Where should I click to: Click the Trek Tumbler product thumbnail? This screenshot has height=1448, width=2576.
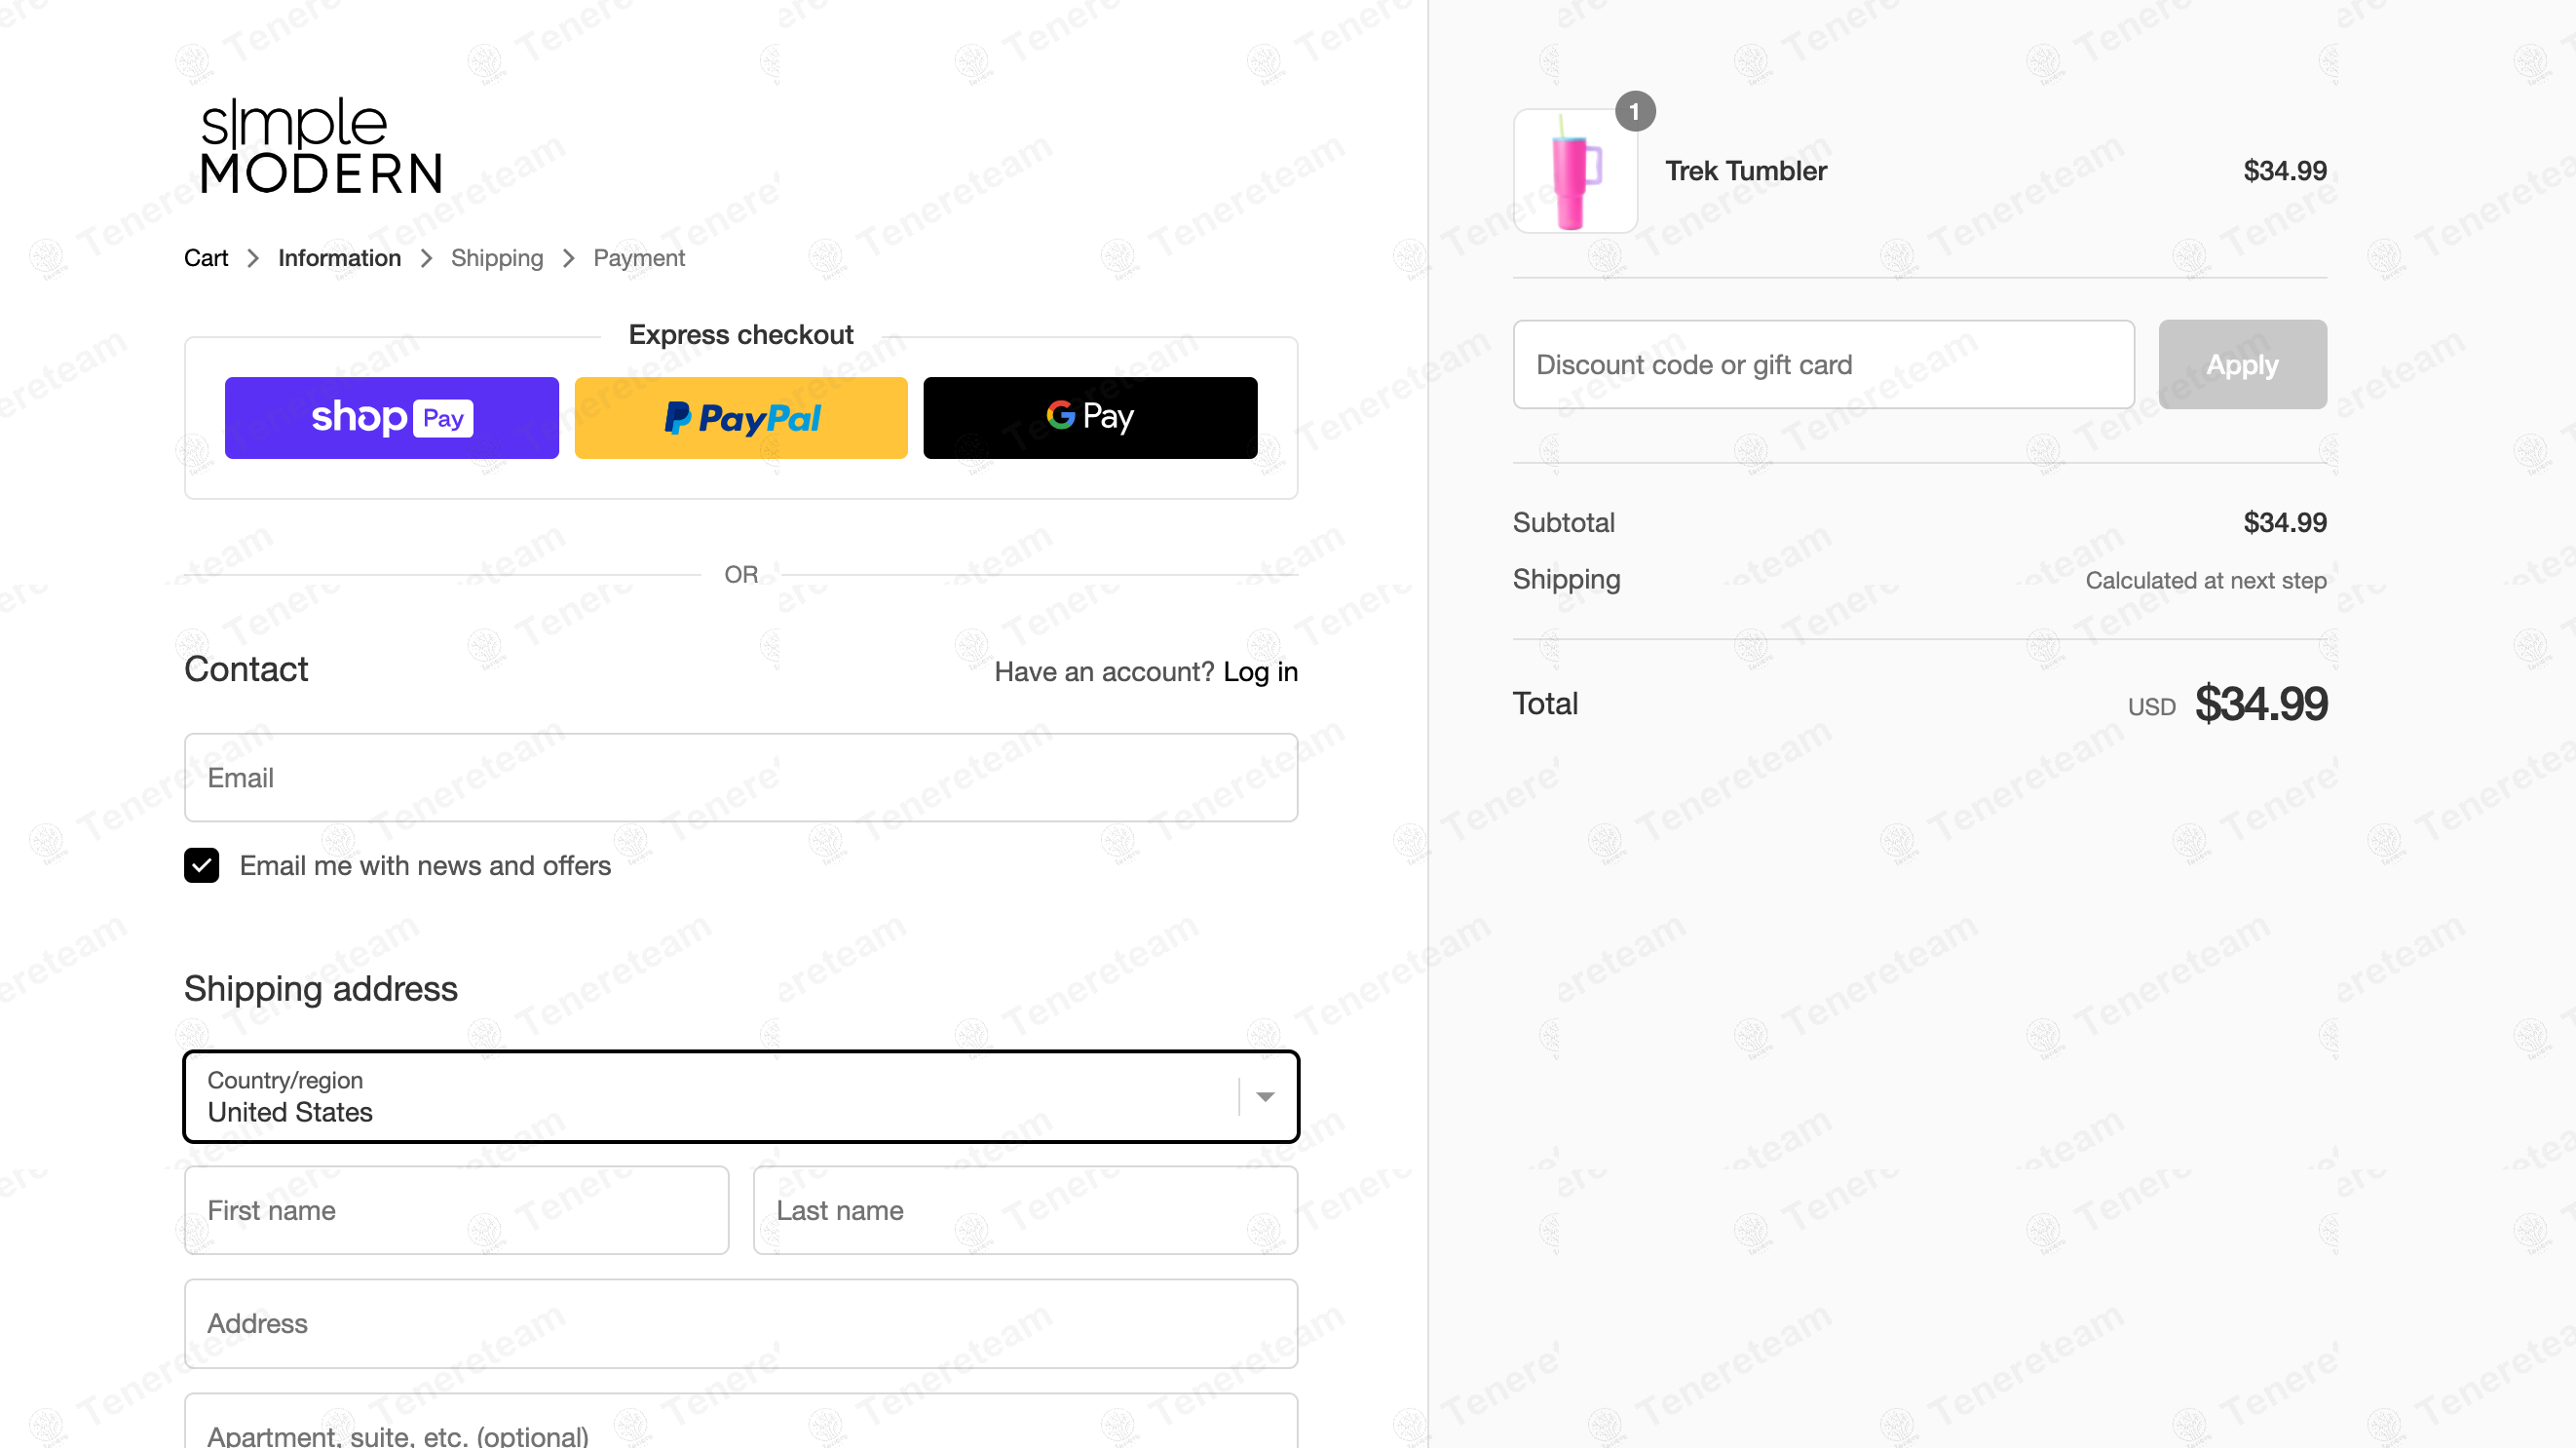tap(1574, 171)
